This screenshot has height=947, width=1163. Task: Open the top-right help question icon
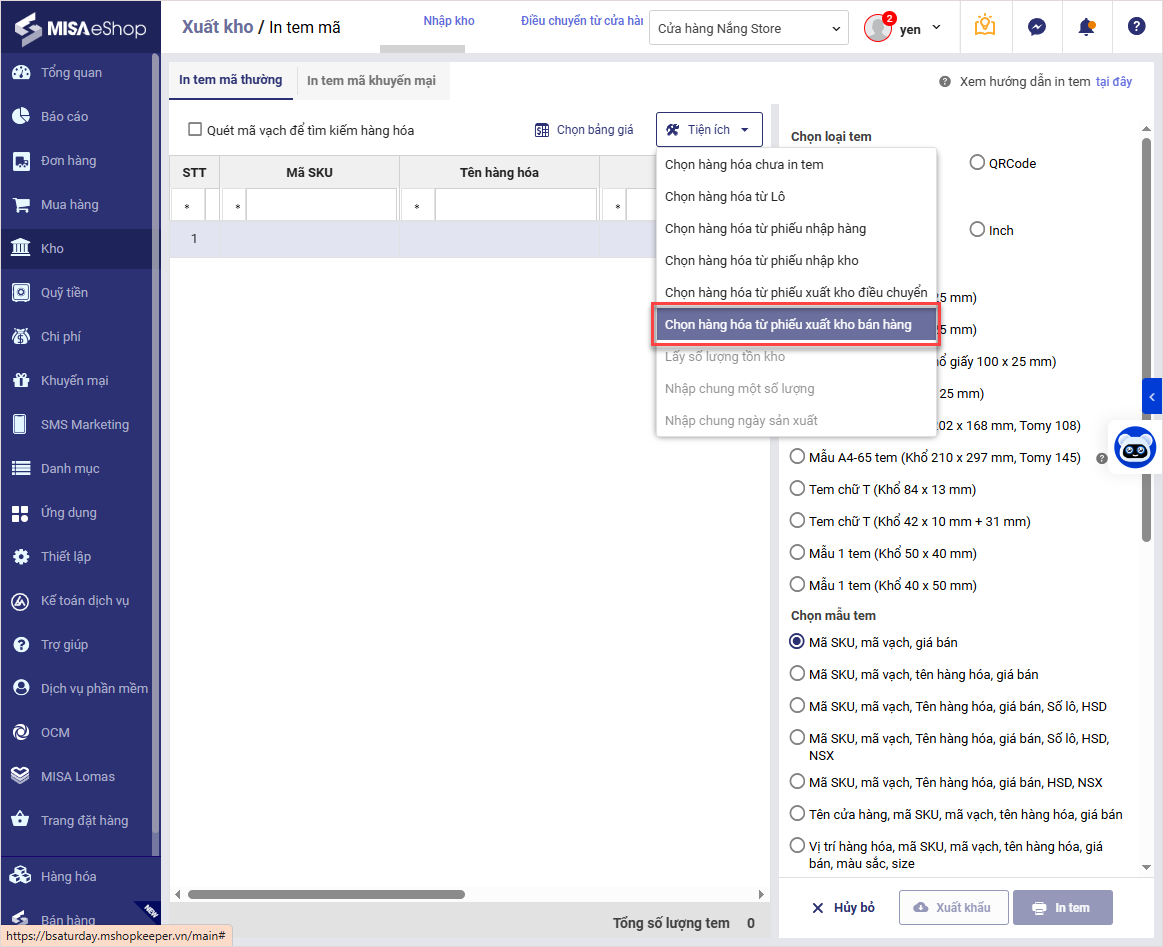1136,27
